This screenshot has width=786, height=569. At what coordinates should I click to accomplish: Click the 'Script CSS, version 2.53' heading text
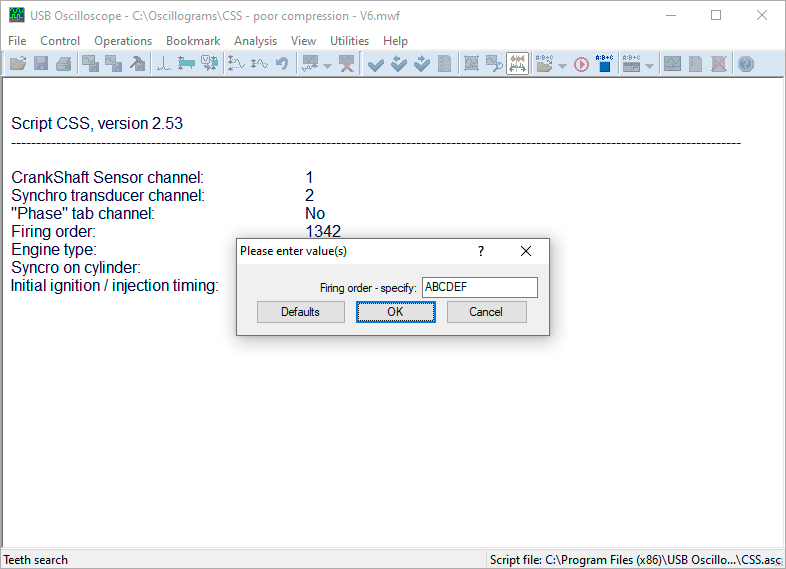coord(97,123)
